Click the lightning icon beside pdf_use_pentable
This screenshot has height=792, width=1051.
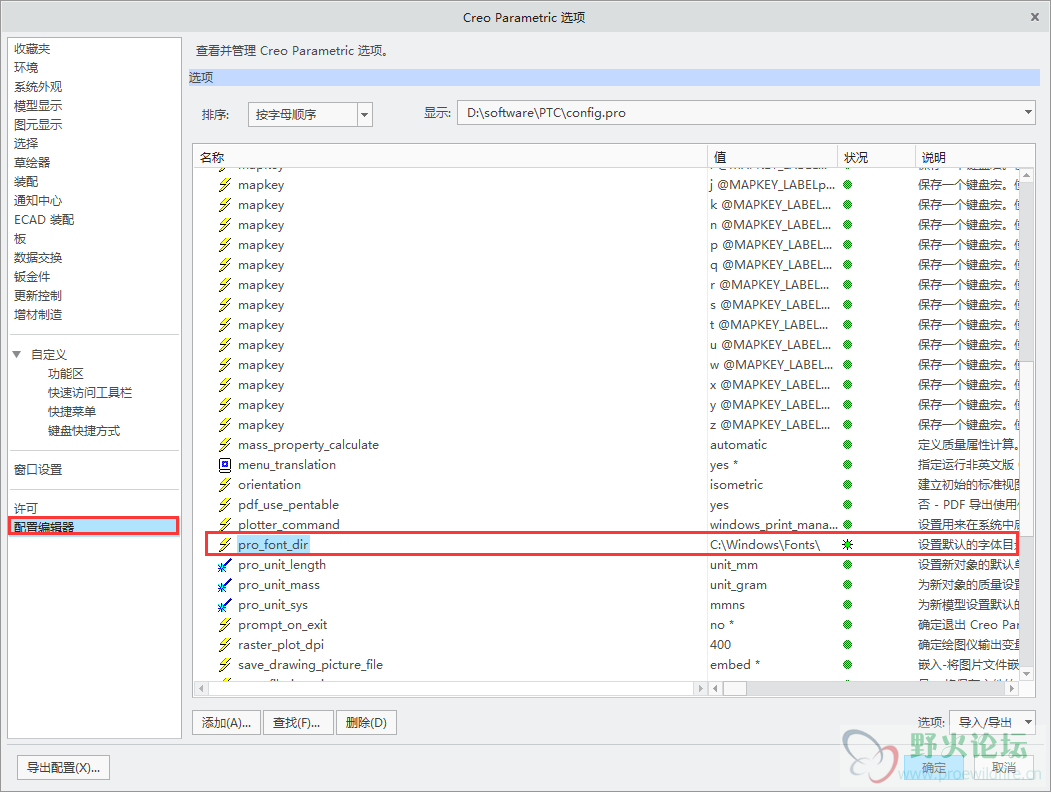pos(225,505)
